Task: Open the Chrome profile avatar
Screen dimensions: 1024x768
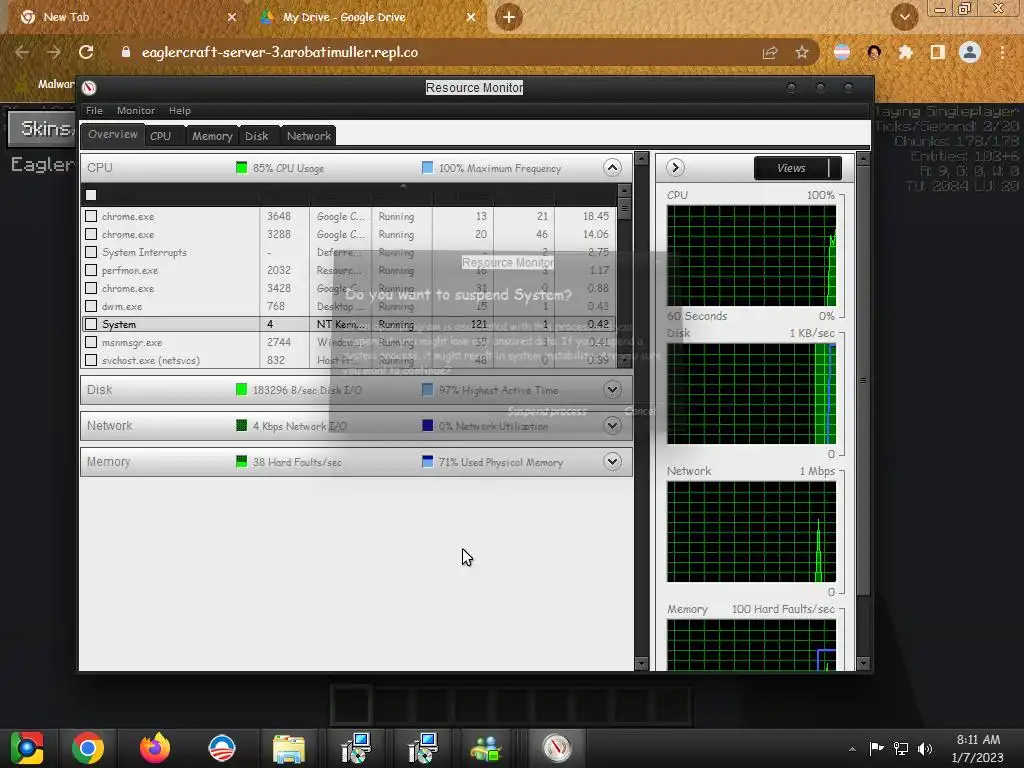Action: tap(970, 52)
